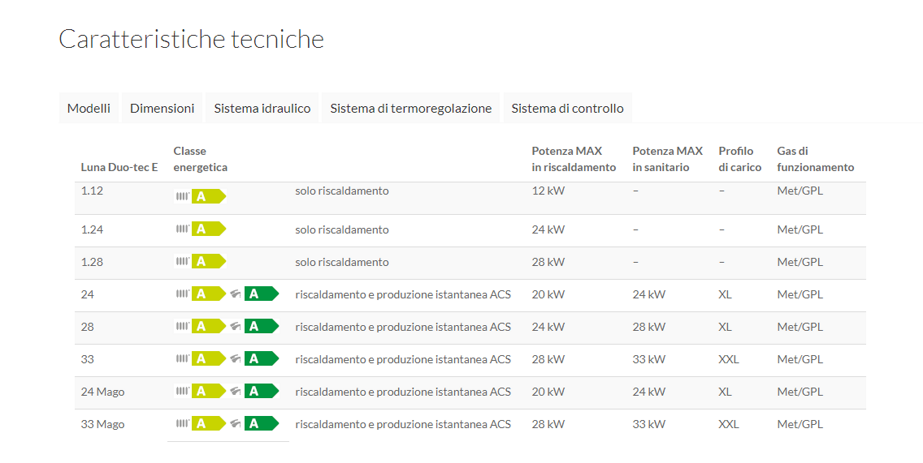
Task: Click dark green hot water A badge in row 24
Action: coord(261,294)
